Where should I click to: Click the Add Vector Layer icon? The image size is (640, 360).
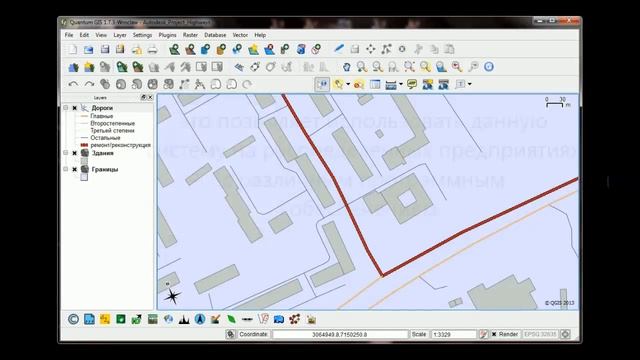click(x=174, y=49)
